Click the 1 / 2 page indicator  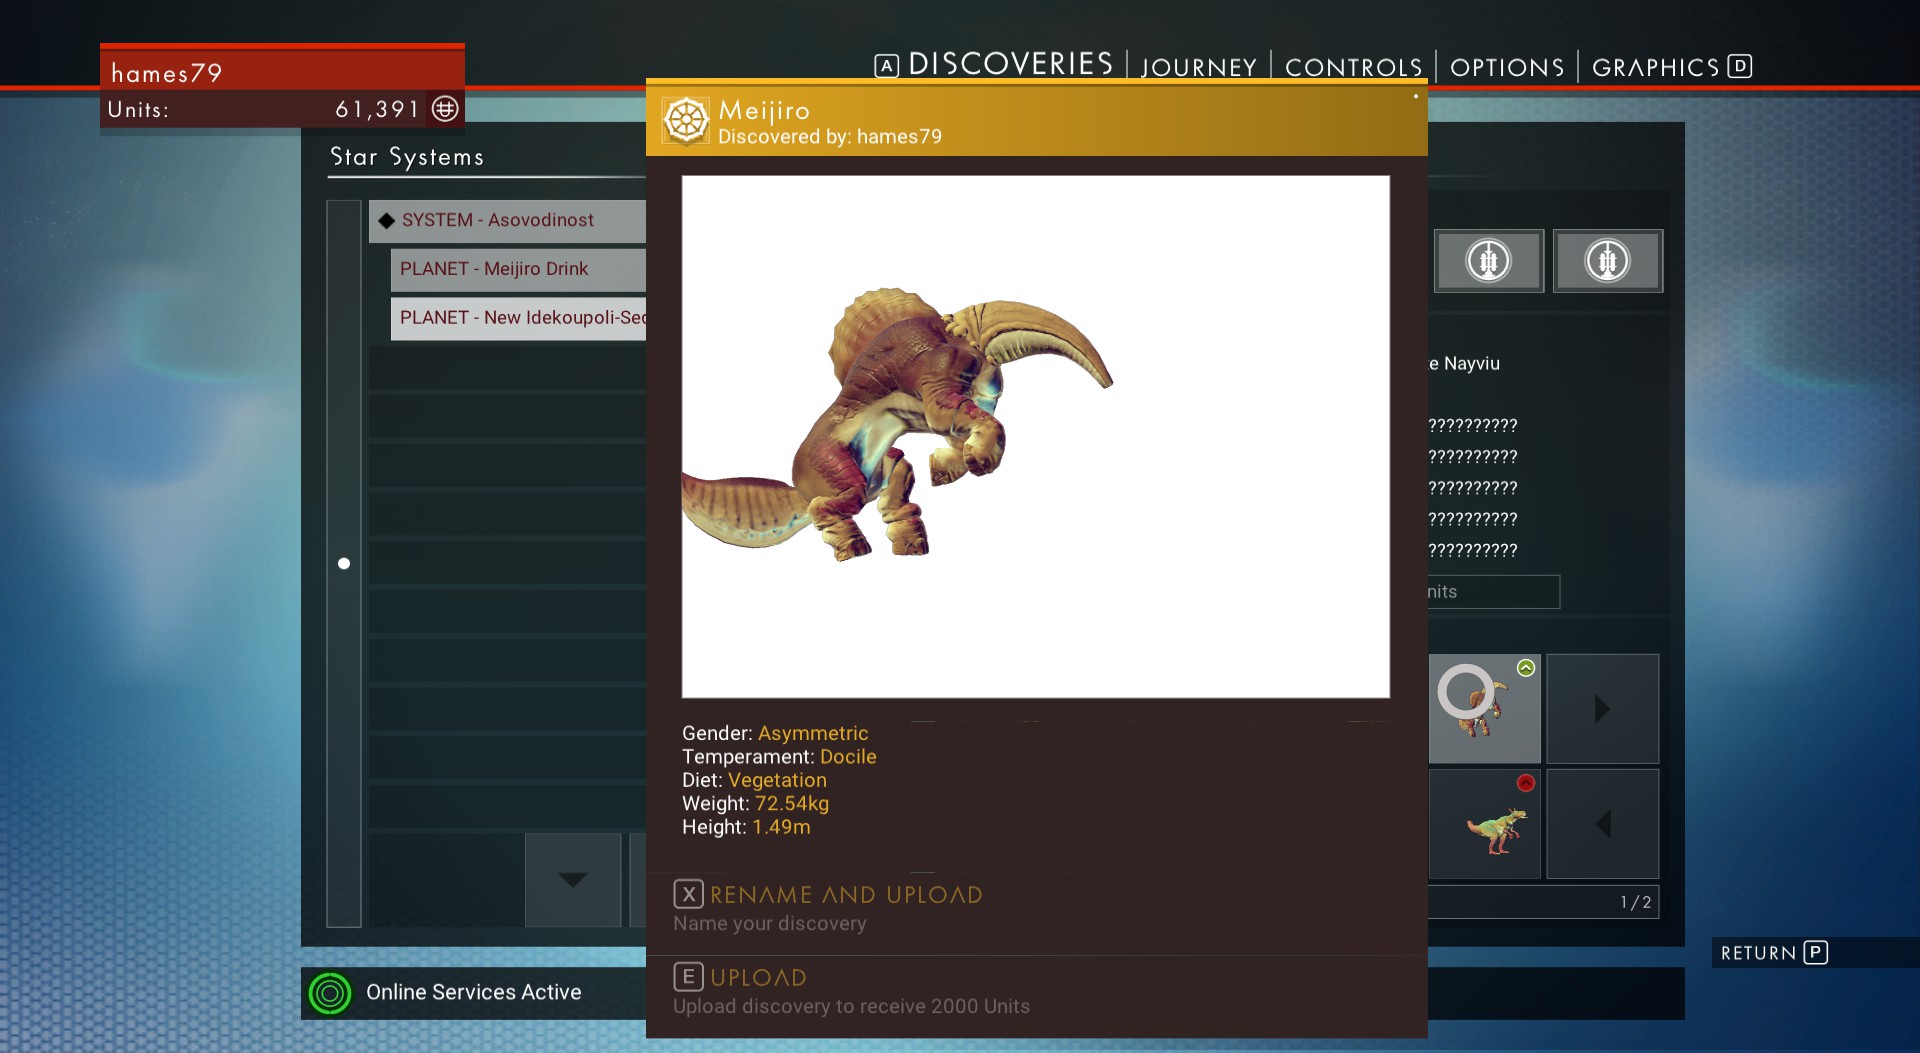tap(1636, 902)
